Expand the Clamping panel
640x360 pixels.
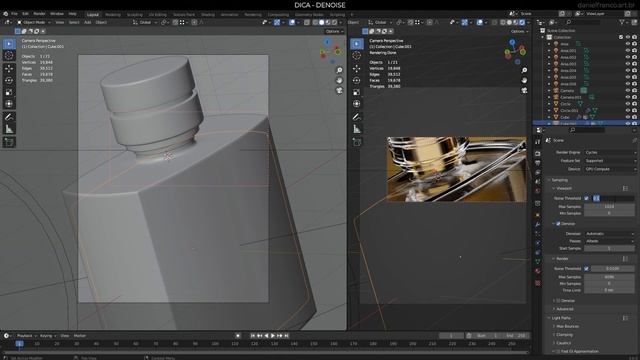pos(564,335)
